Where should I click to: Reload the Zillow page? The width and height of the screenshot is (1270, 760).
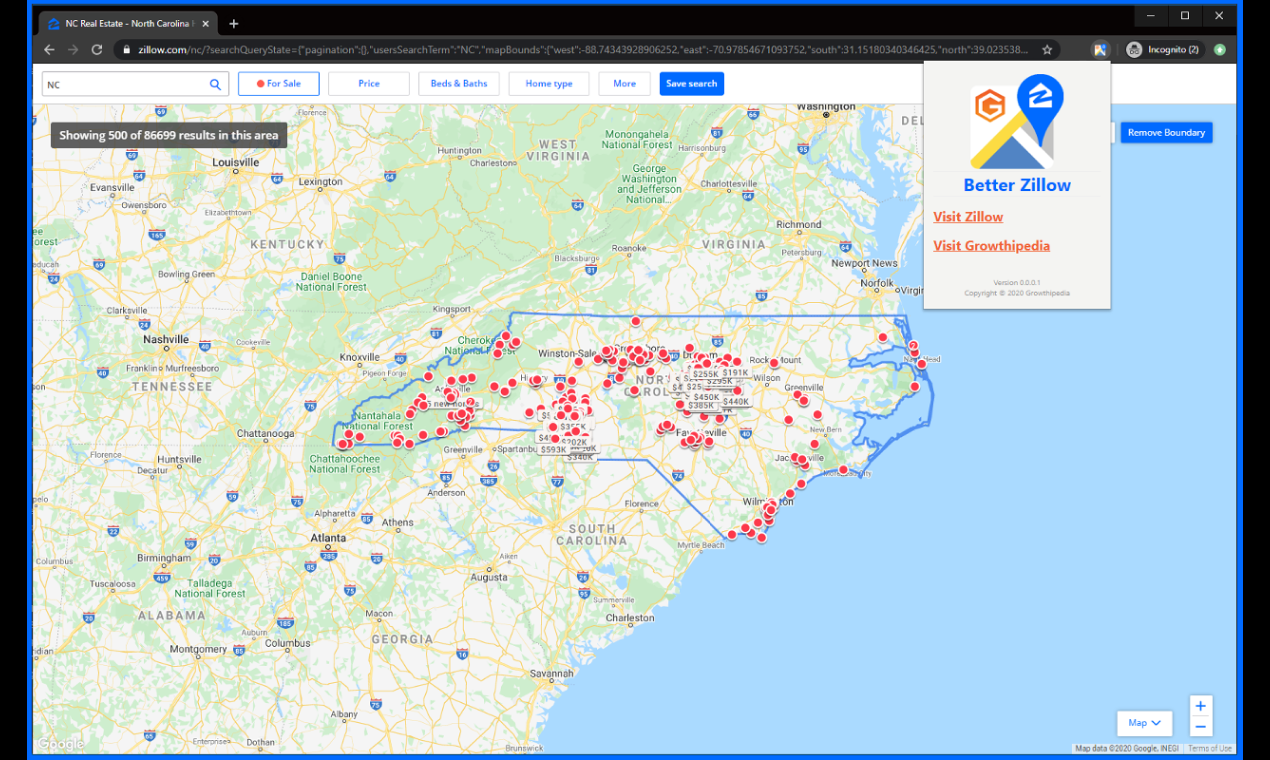click(97, 49)
